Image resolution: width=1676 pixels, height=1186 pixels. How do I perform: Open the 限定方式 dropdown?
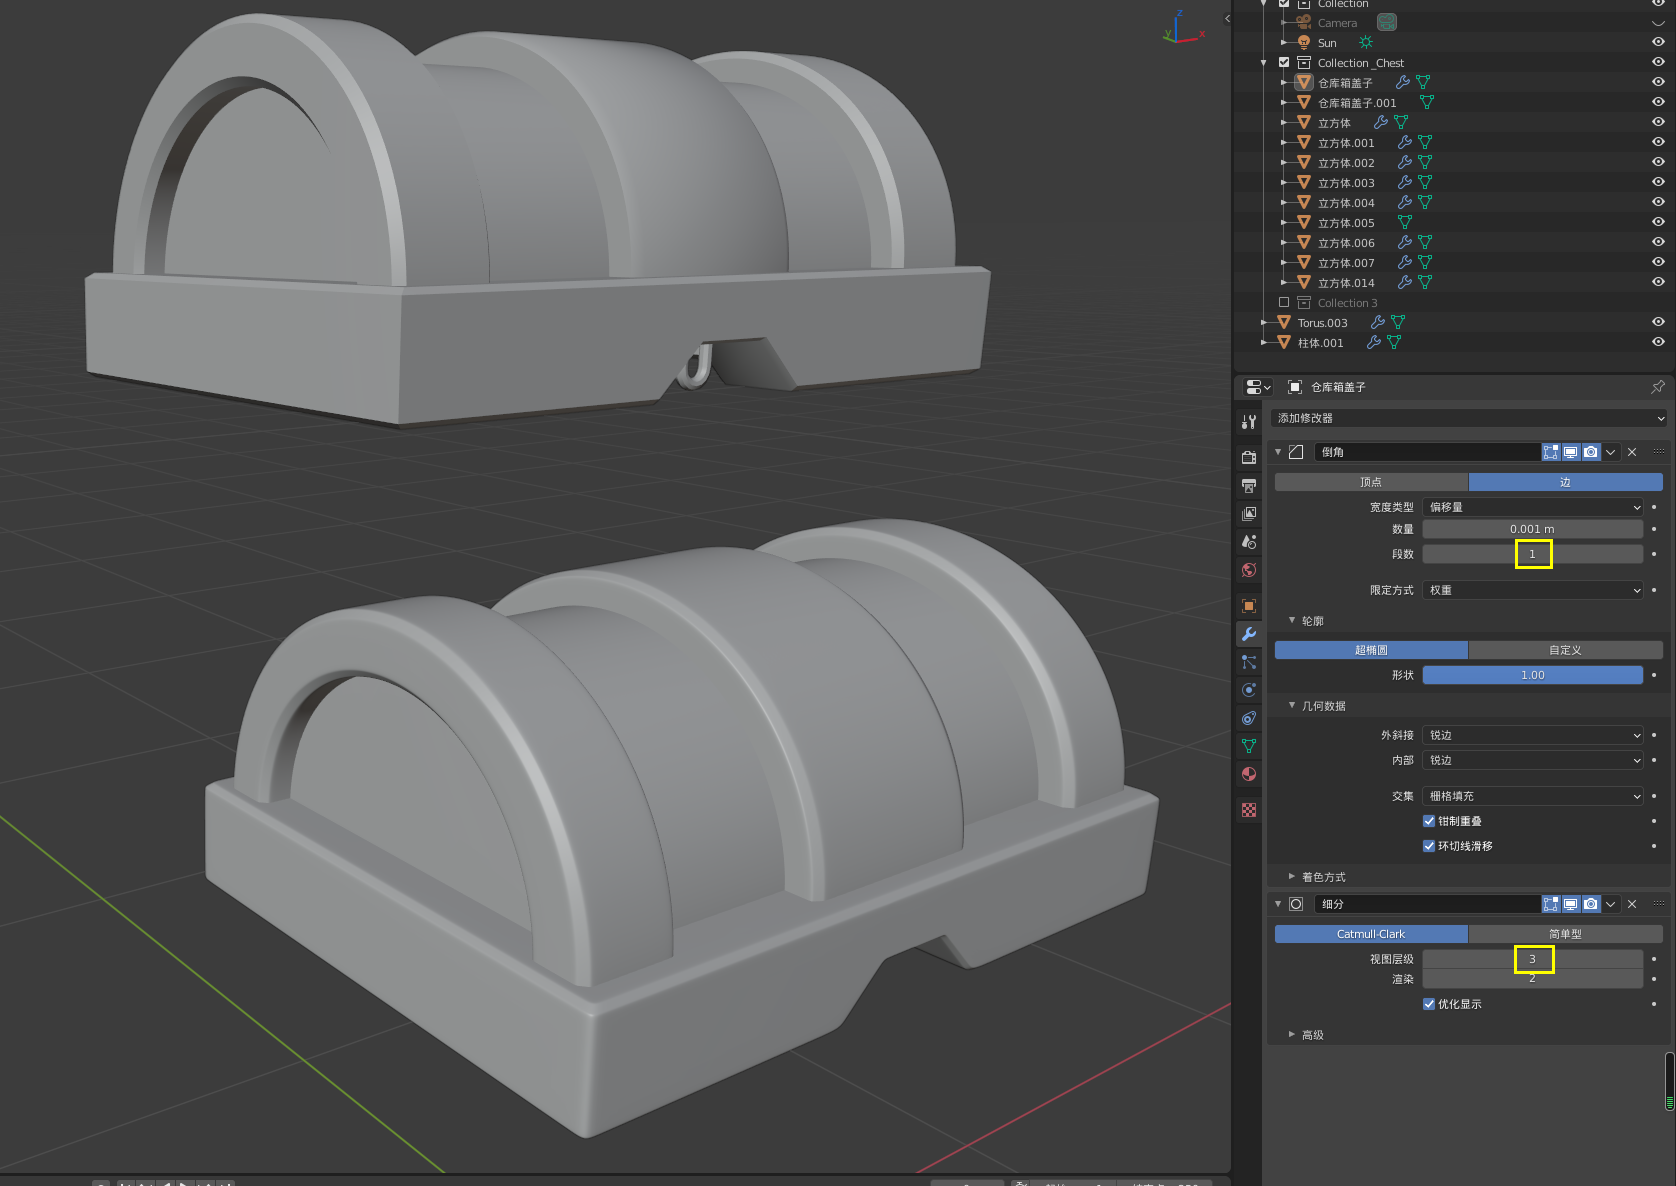[x=1533, y=590]
